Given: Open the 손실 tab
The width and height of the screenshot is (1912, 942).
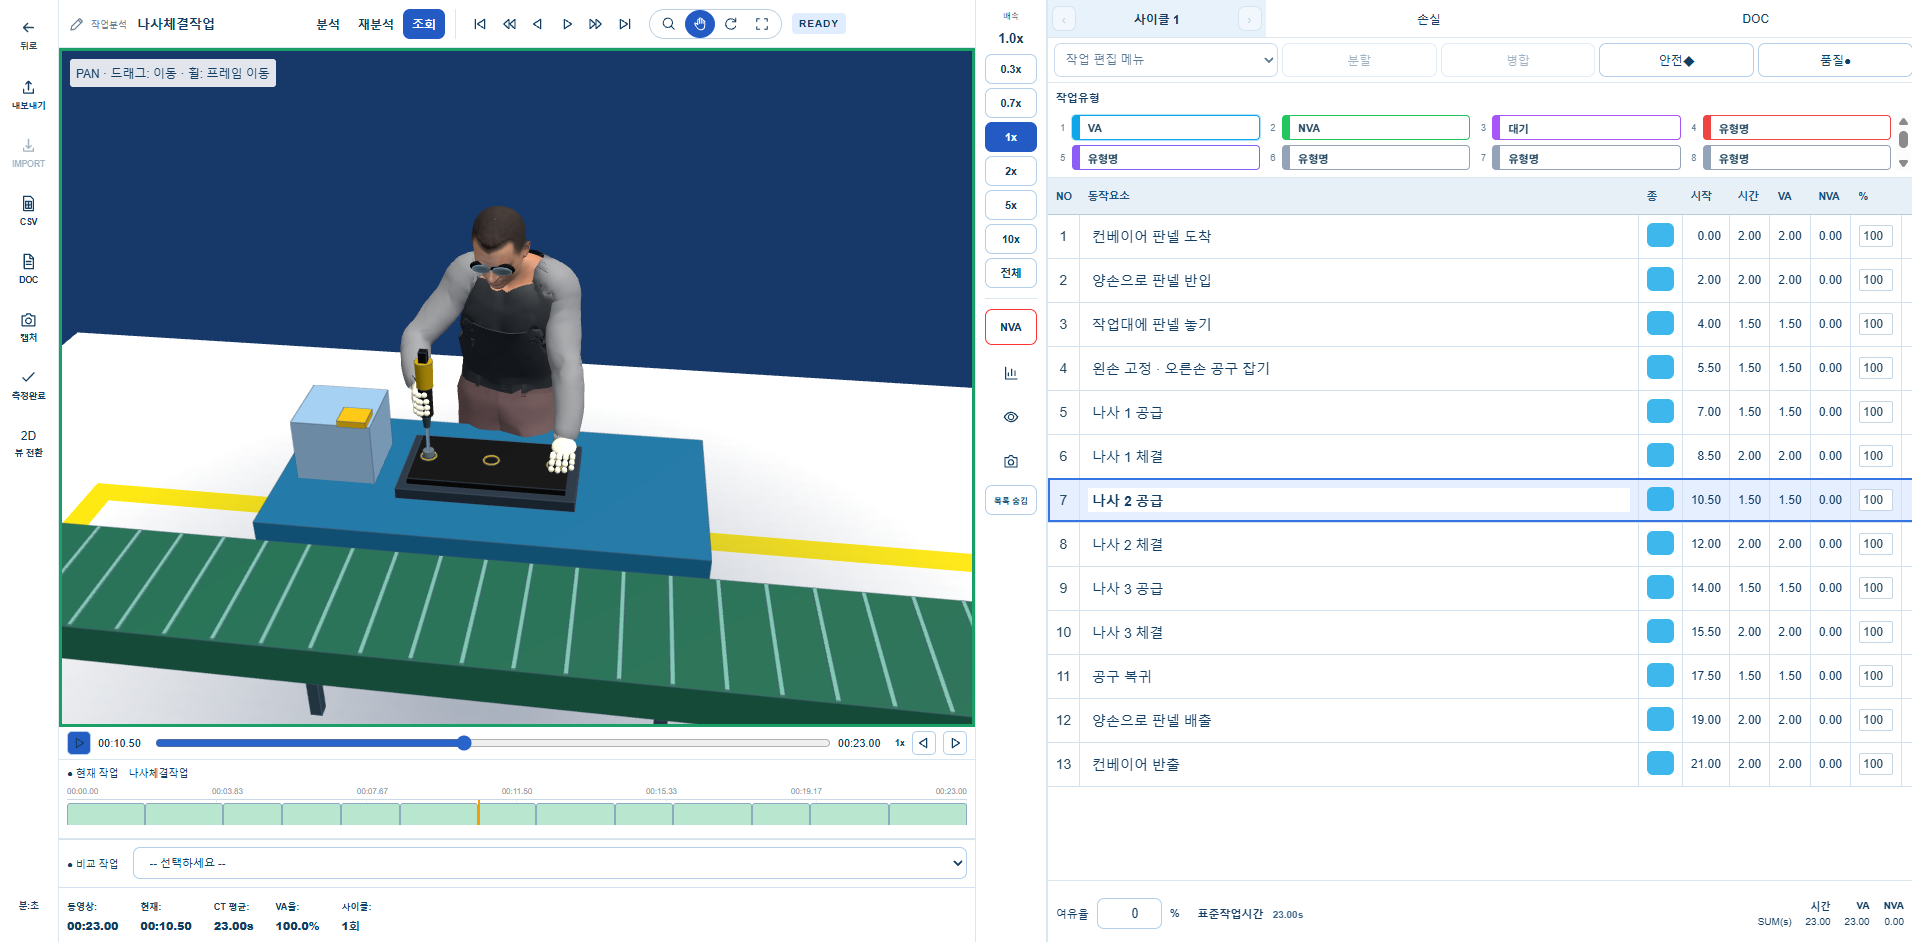Looking at the screenshot, I should pyautogui.click(x=1428, y=19).
